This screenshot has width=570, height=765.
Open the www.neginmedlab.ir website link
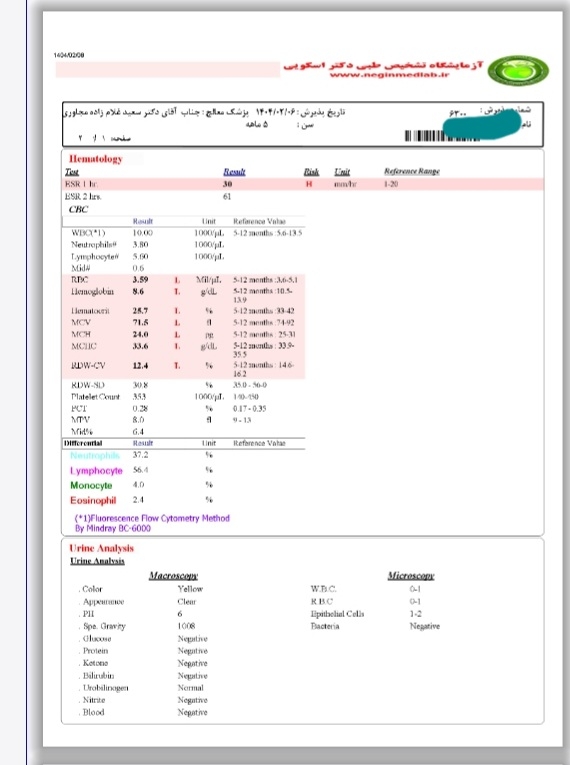(389, 75)
